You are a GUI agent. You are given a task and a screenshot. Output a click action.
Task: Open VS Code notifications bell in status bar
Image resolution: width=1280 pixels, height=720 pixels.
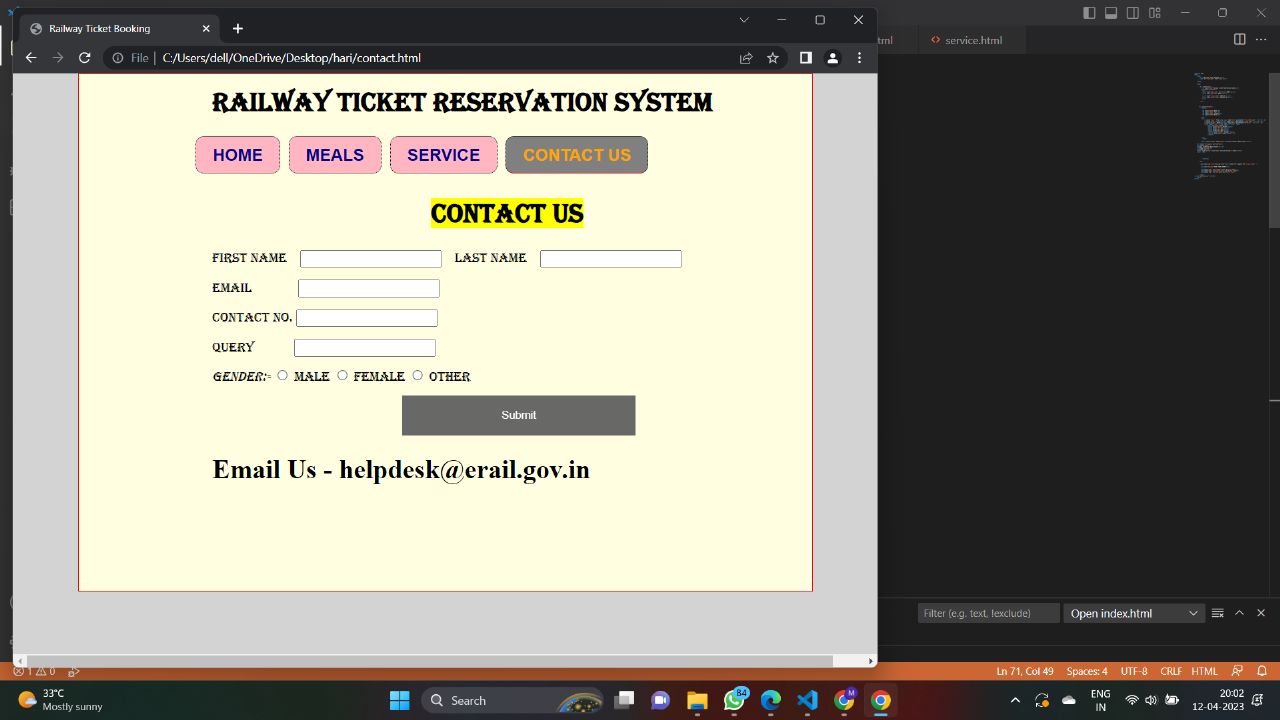(x=1263, y=670)
